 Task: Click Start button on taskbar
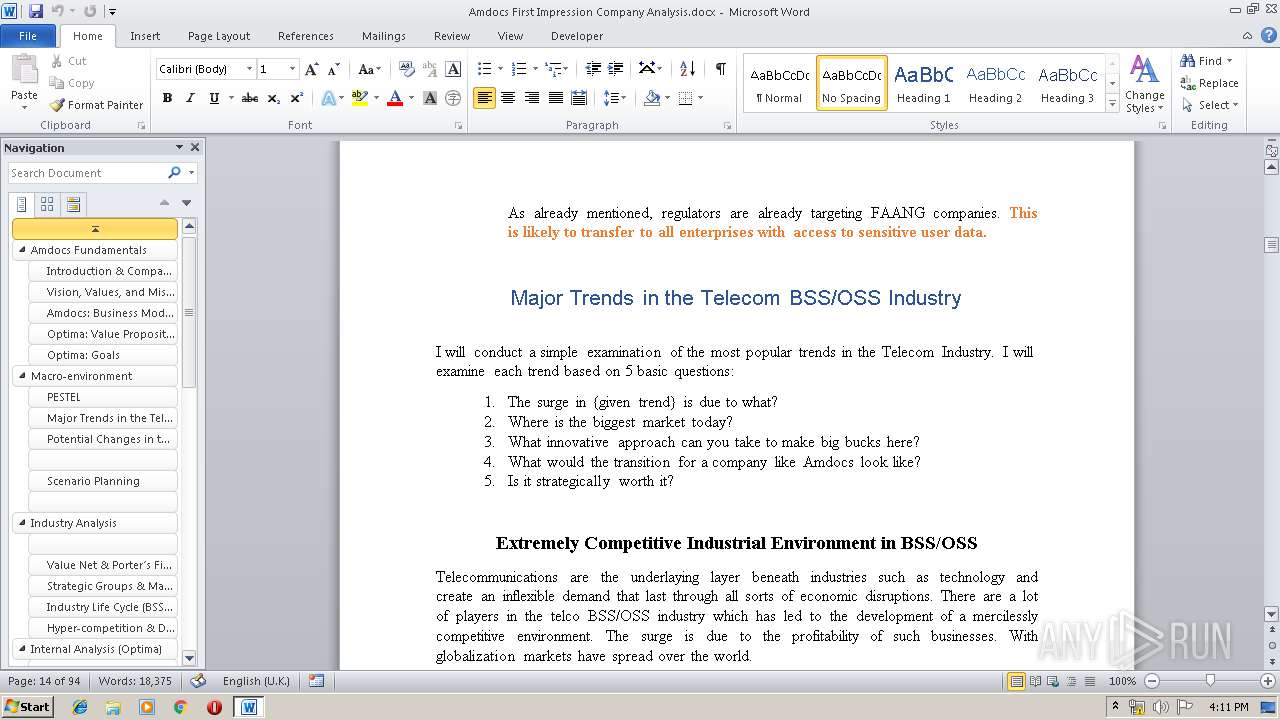tap(27, 706)
